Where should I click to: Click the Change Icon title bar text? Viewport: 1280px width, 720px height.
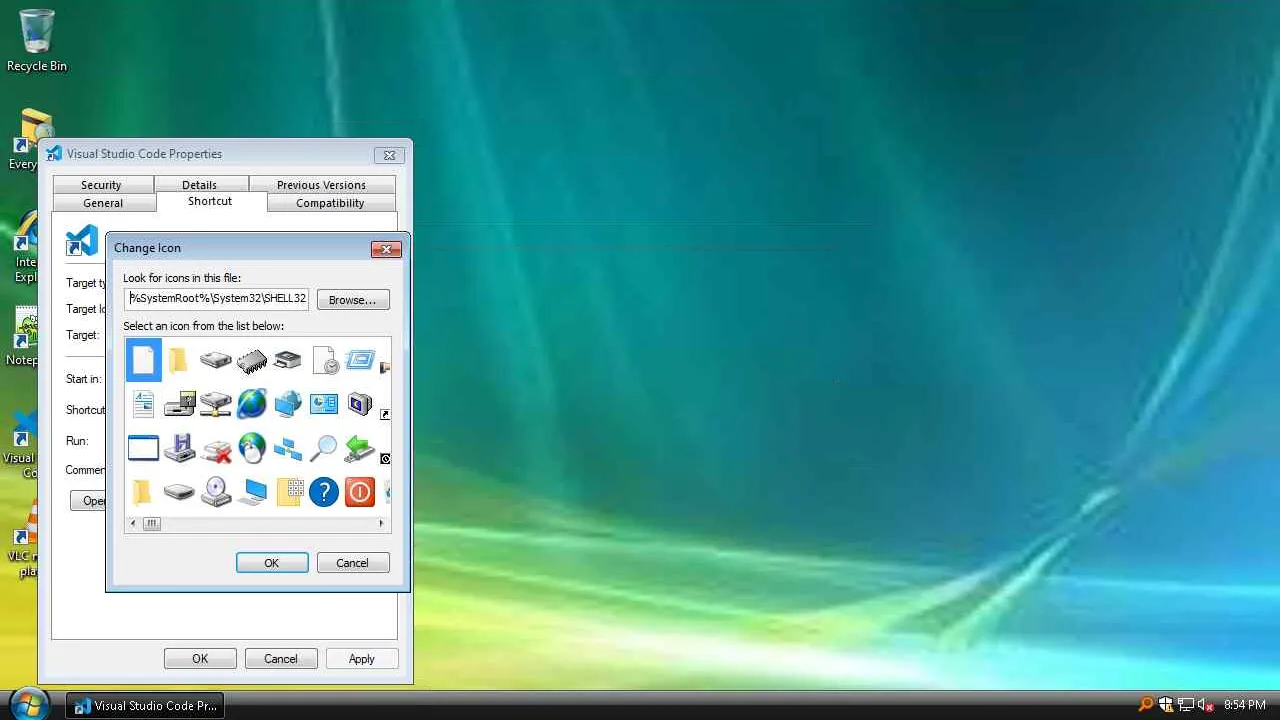147,248
